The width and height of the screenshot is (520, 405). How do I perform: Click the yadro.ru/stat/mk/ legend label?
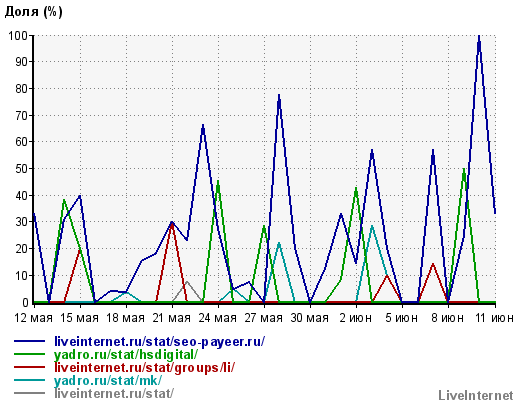coord(108,381)
